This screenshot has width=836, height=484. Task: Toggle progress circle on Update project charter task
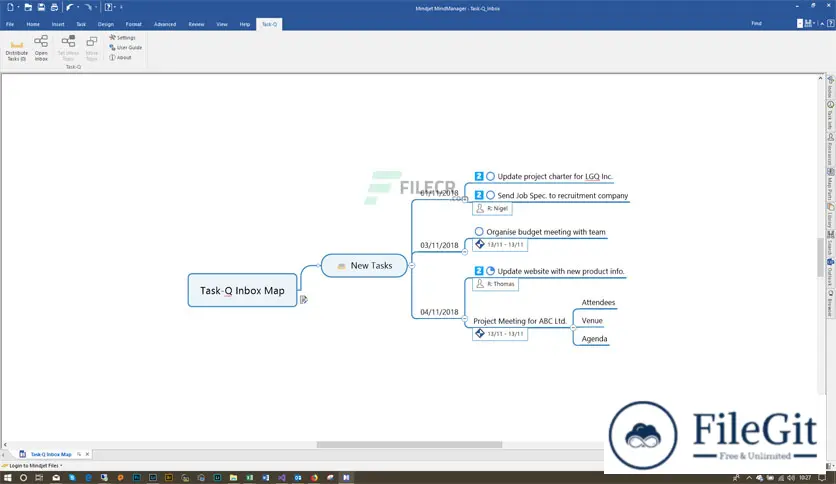[491, 176]
